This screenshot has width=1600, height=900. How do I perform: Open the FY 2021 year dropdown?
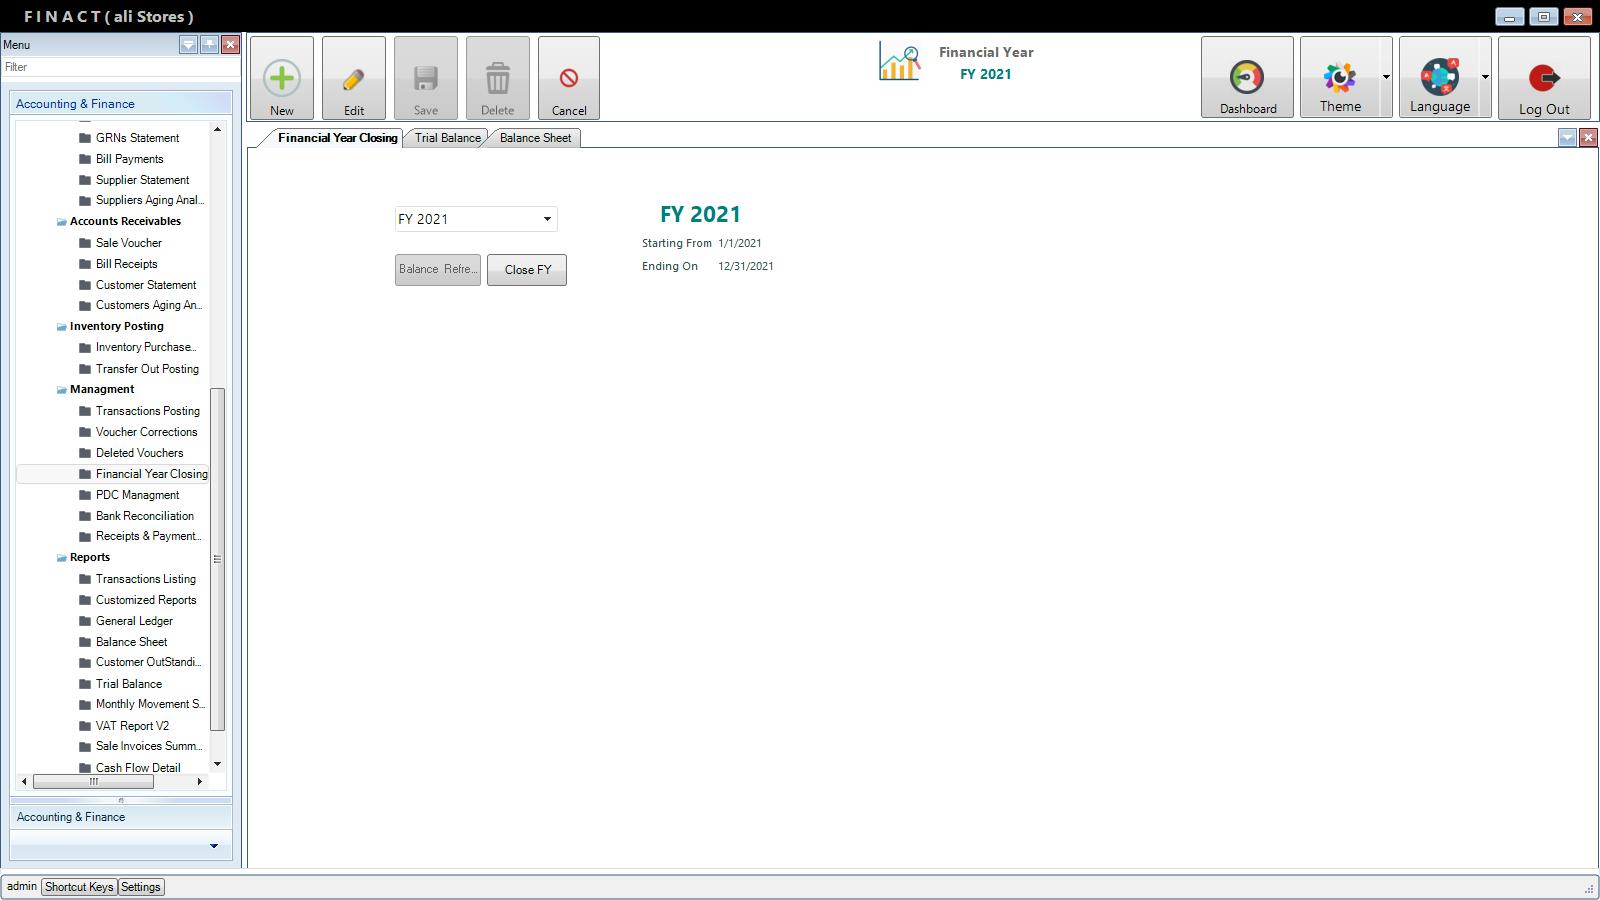(547, 219)
